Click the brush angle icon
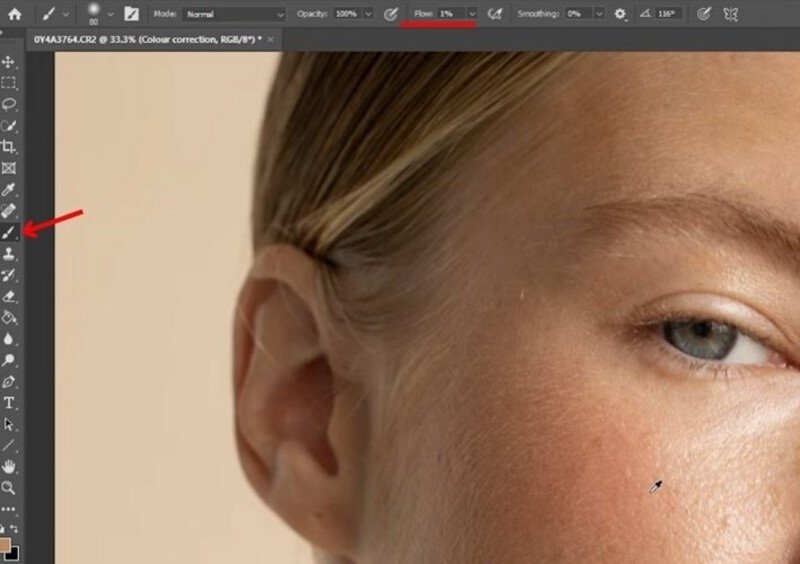The width and height of the screenshot is (800, 564). tap(645, 14)
